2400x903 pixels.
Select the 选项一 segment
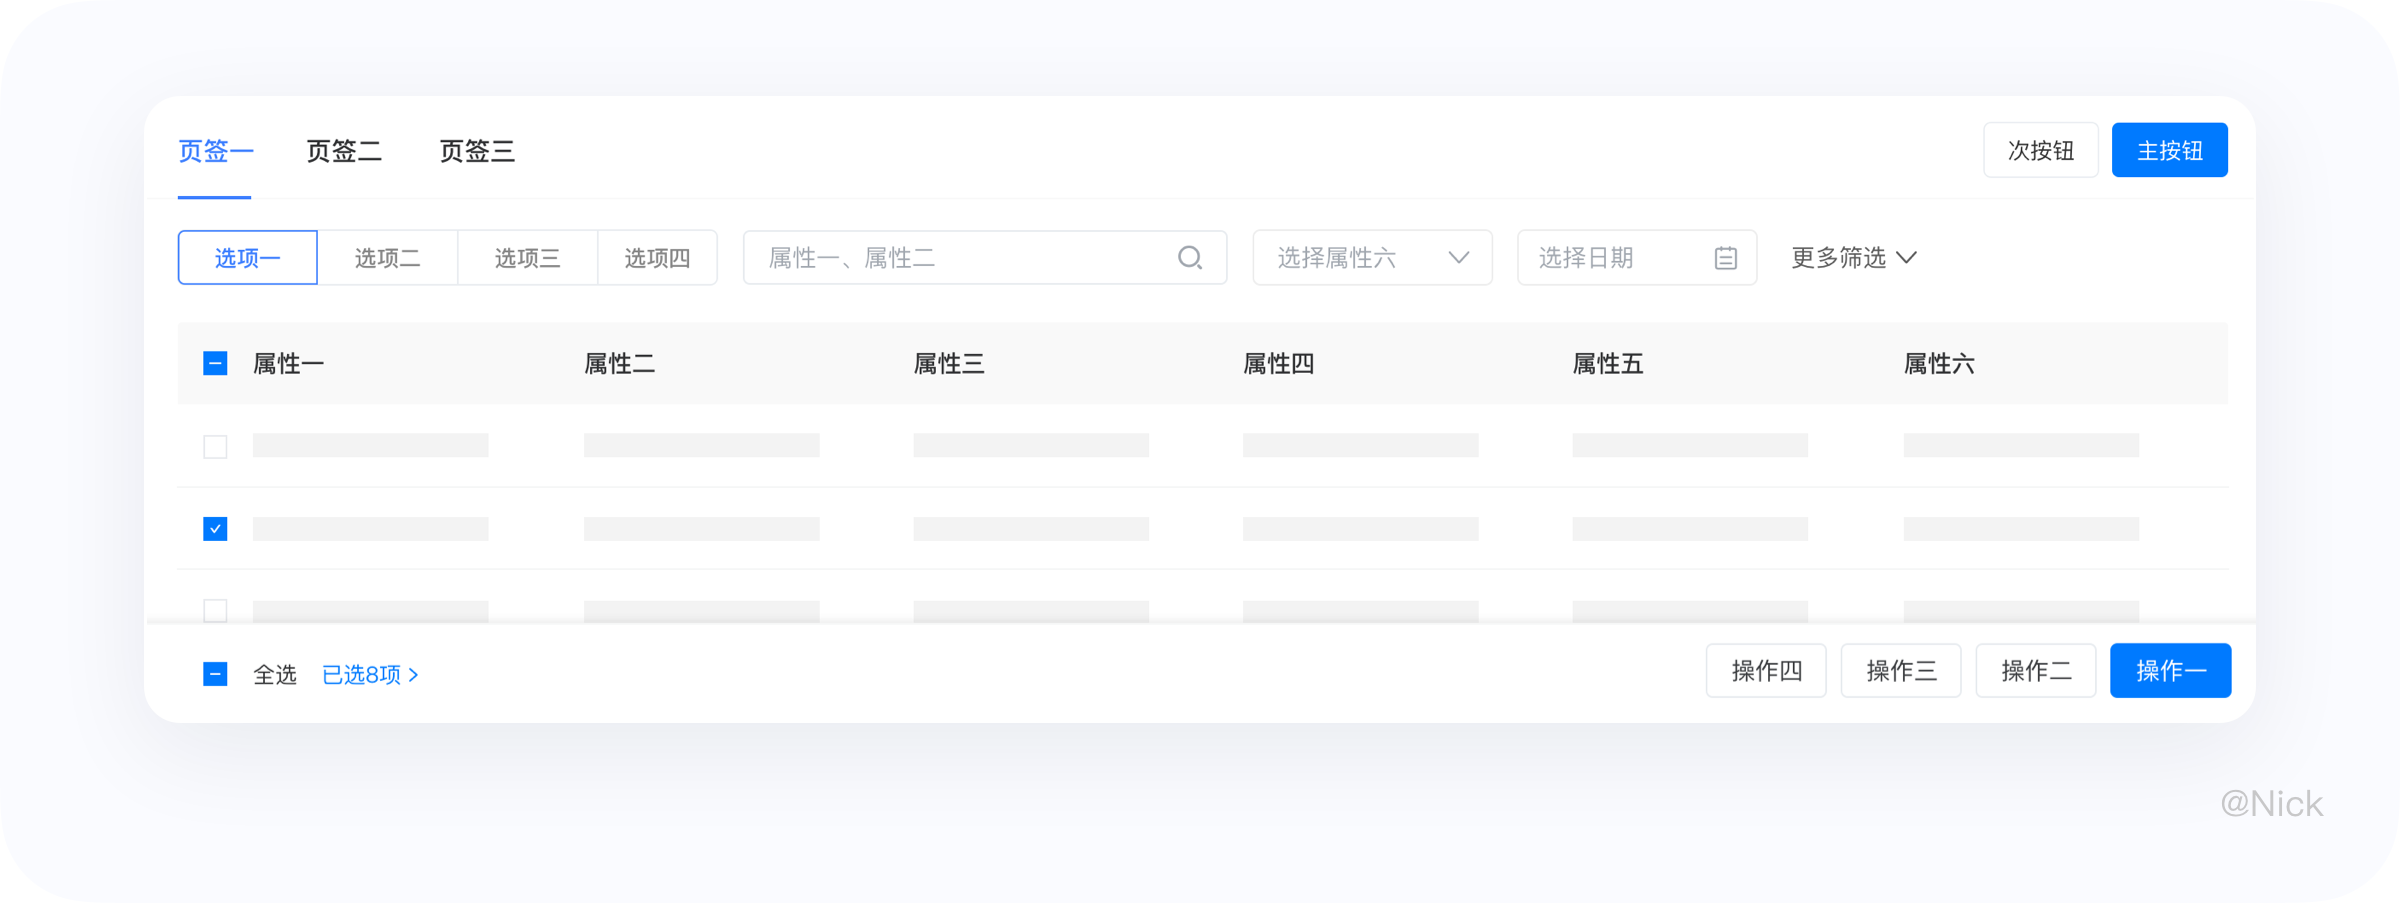(248, 258)
